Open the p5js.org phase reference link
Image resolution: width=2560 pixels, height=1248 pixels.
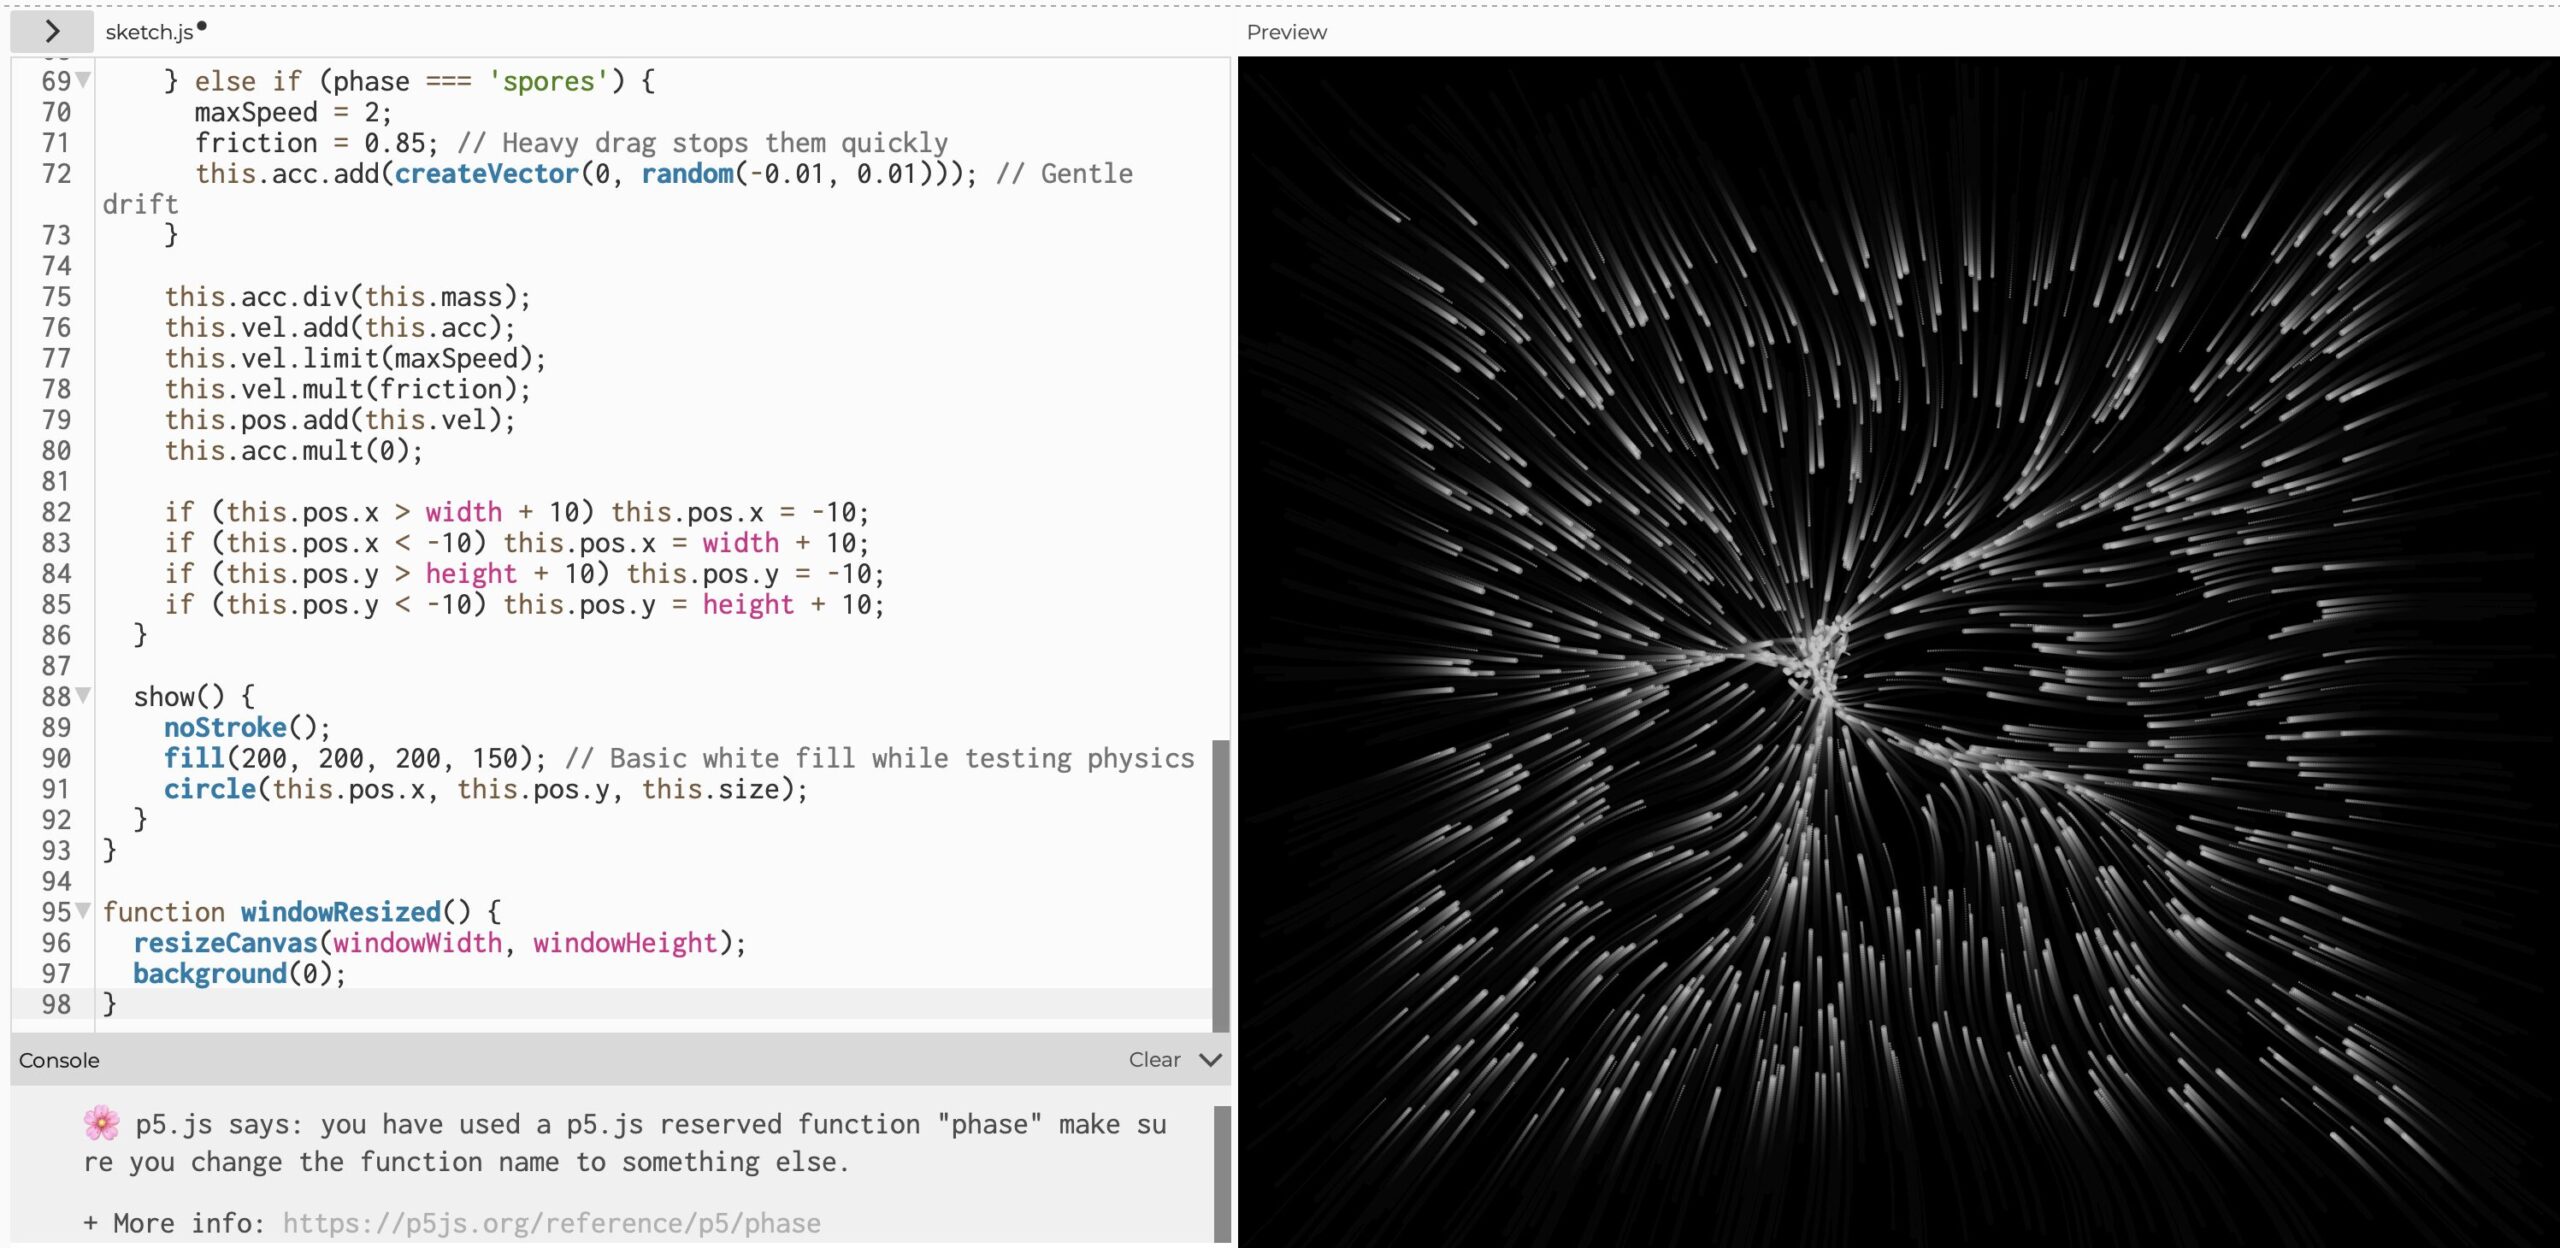click(551, 1223)
